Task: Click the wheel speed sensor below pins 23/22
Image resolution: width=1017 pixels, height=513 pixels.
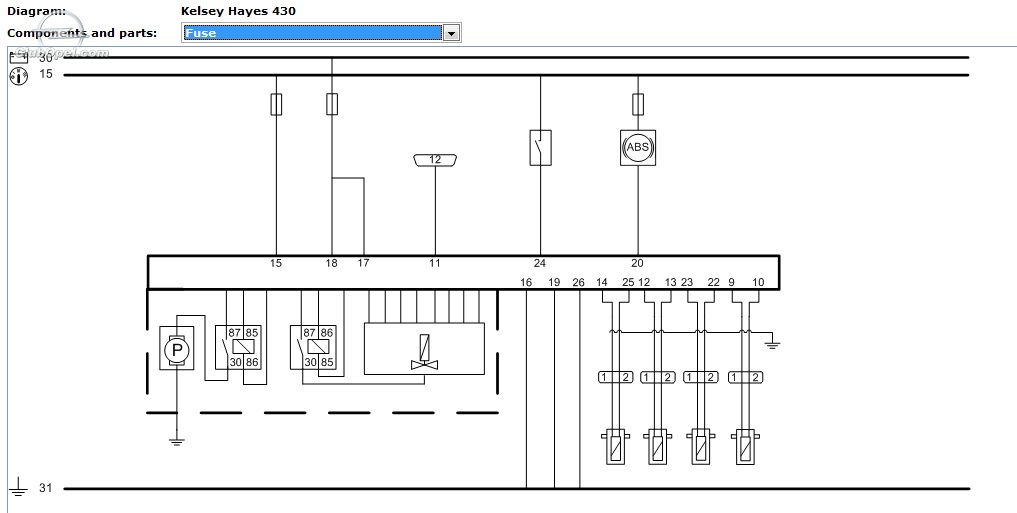Action: (x=700, y=447)
